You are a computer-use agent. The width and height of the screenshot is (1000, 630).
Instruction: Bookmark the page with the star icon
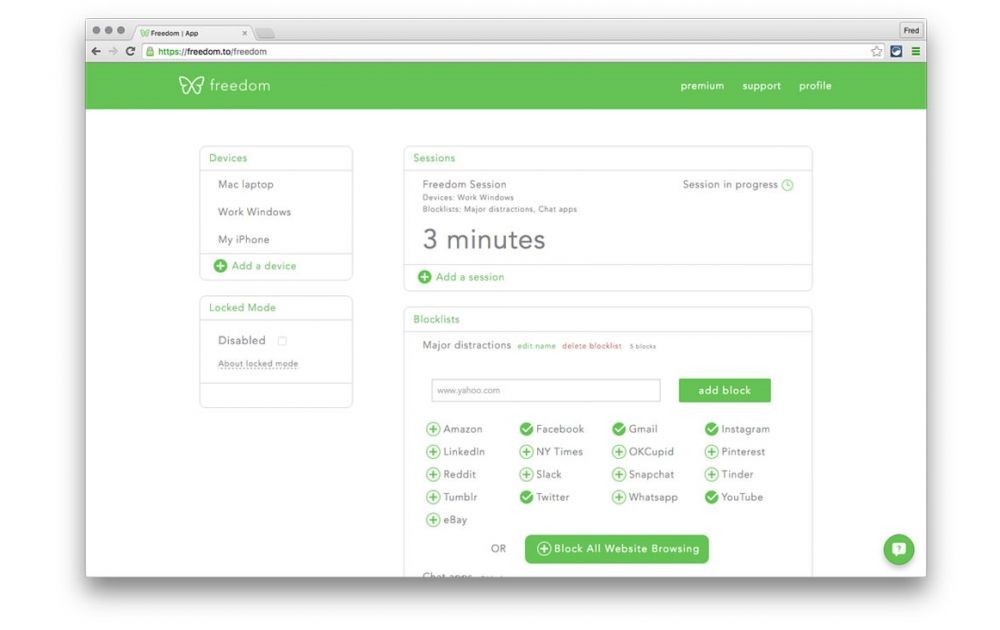[877, 52]
